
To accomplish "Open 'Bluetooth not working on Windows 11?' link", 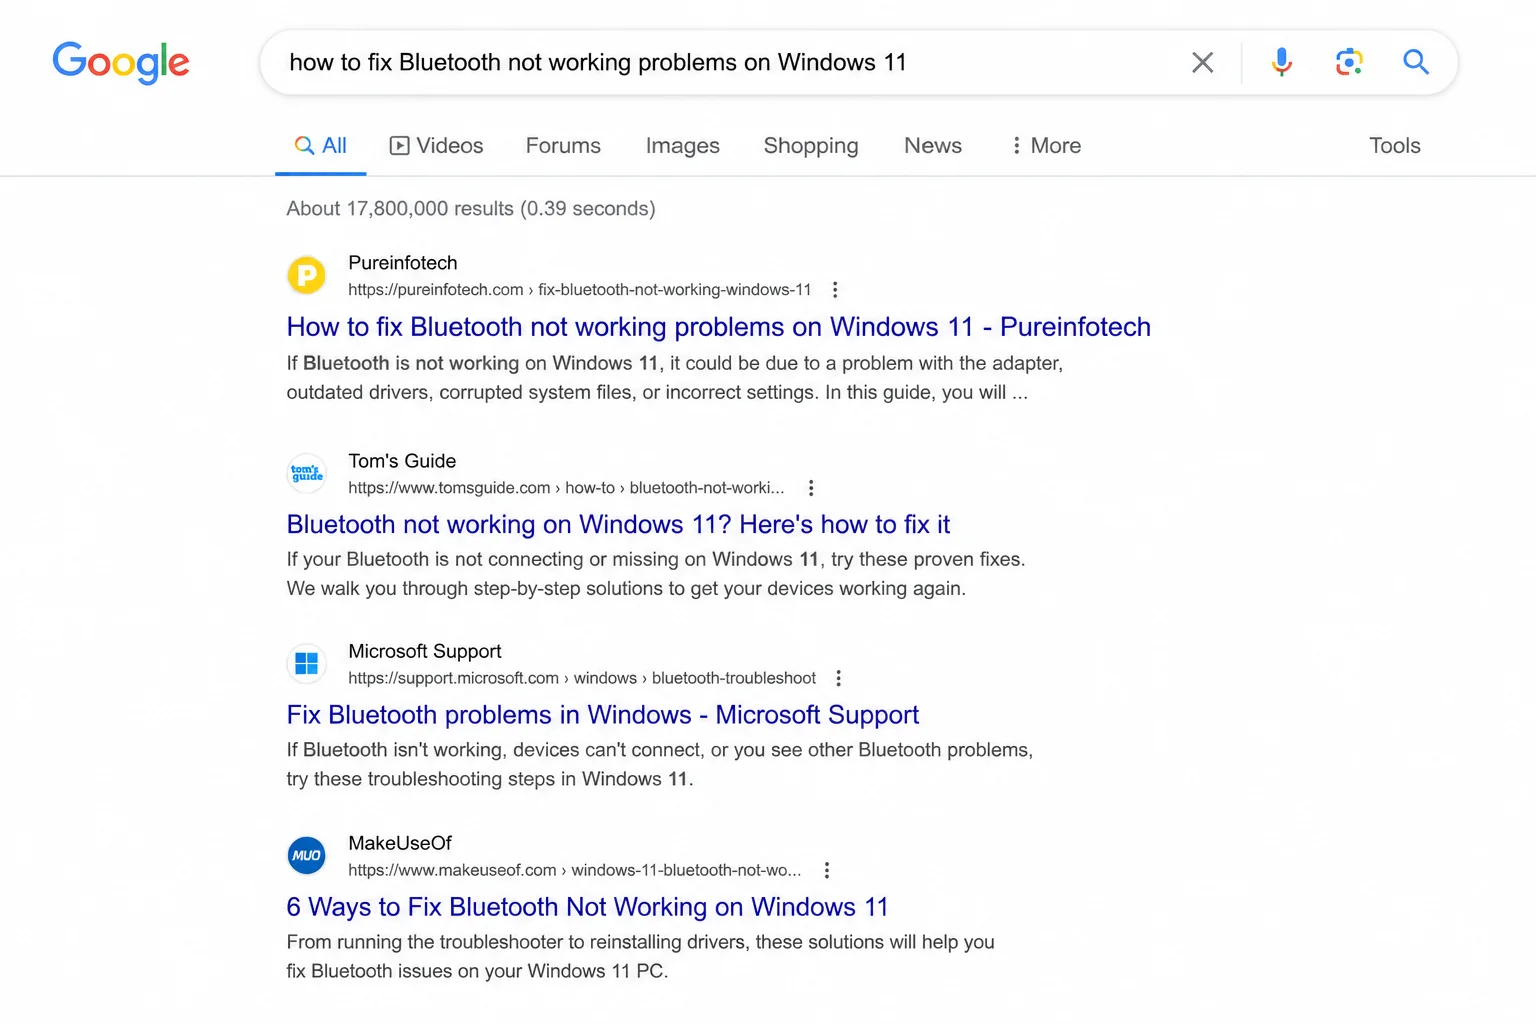I will [618, 525].
